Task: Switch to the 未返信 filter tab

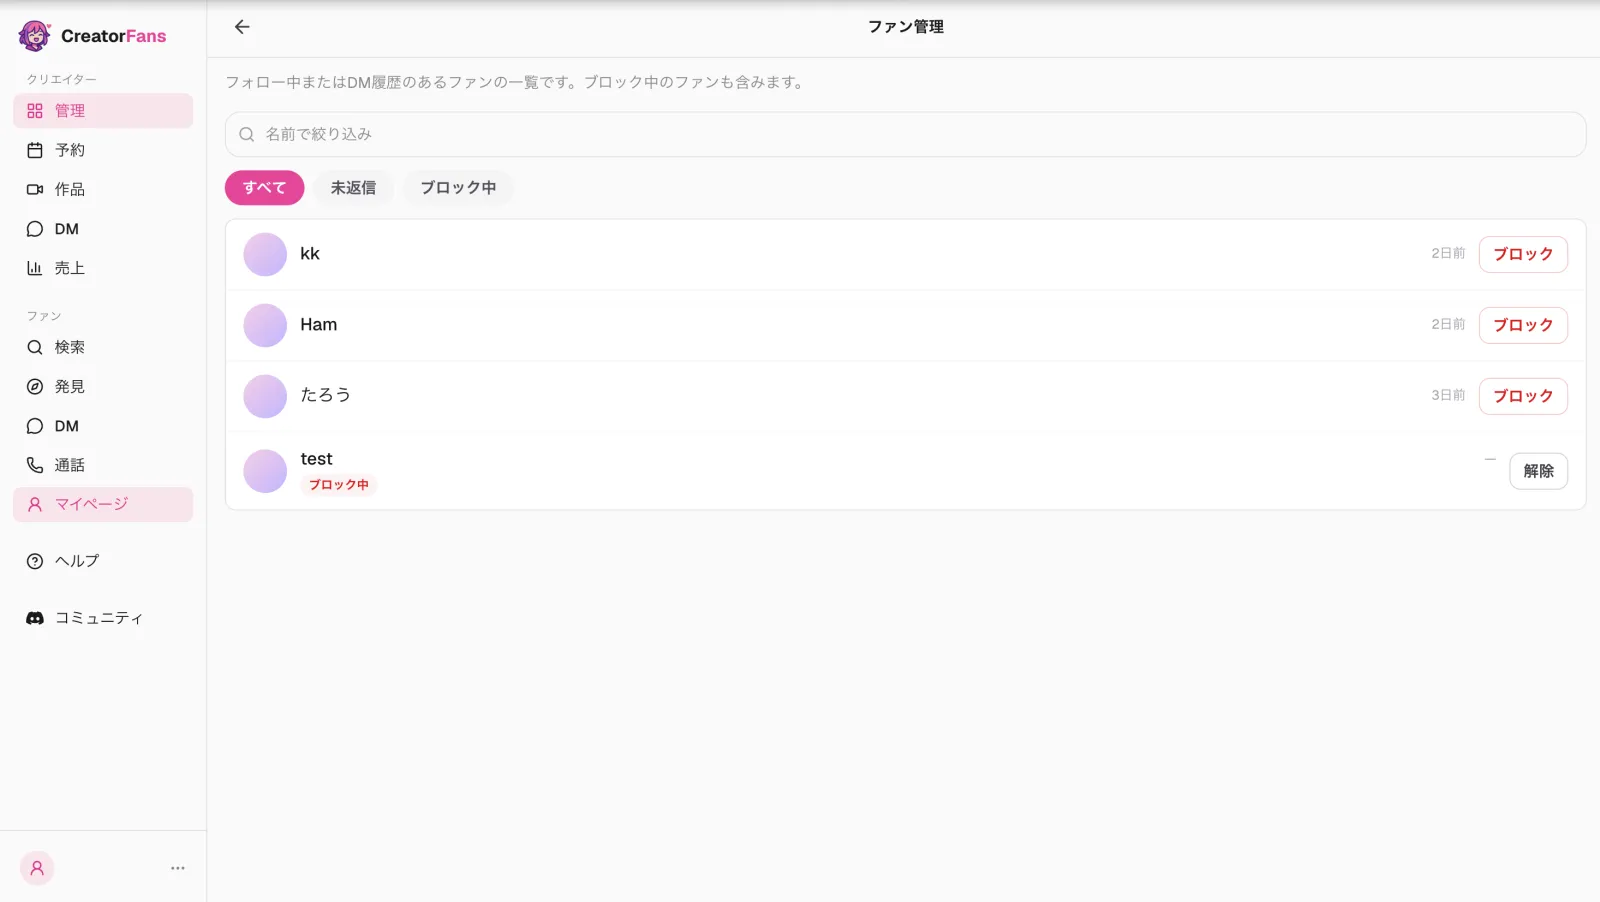Action: (353, 188)
